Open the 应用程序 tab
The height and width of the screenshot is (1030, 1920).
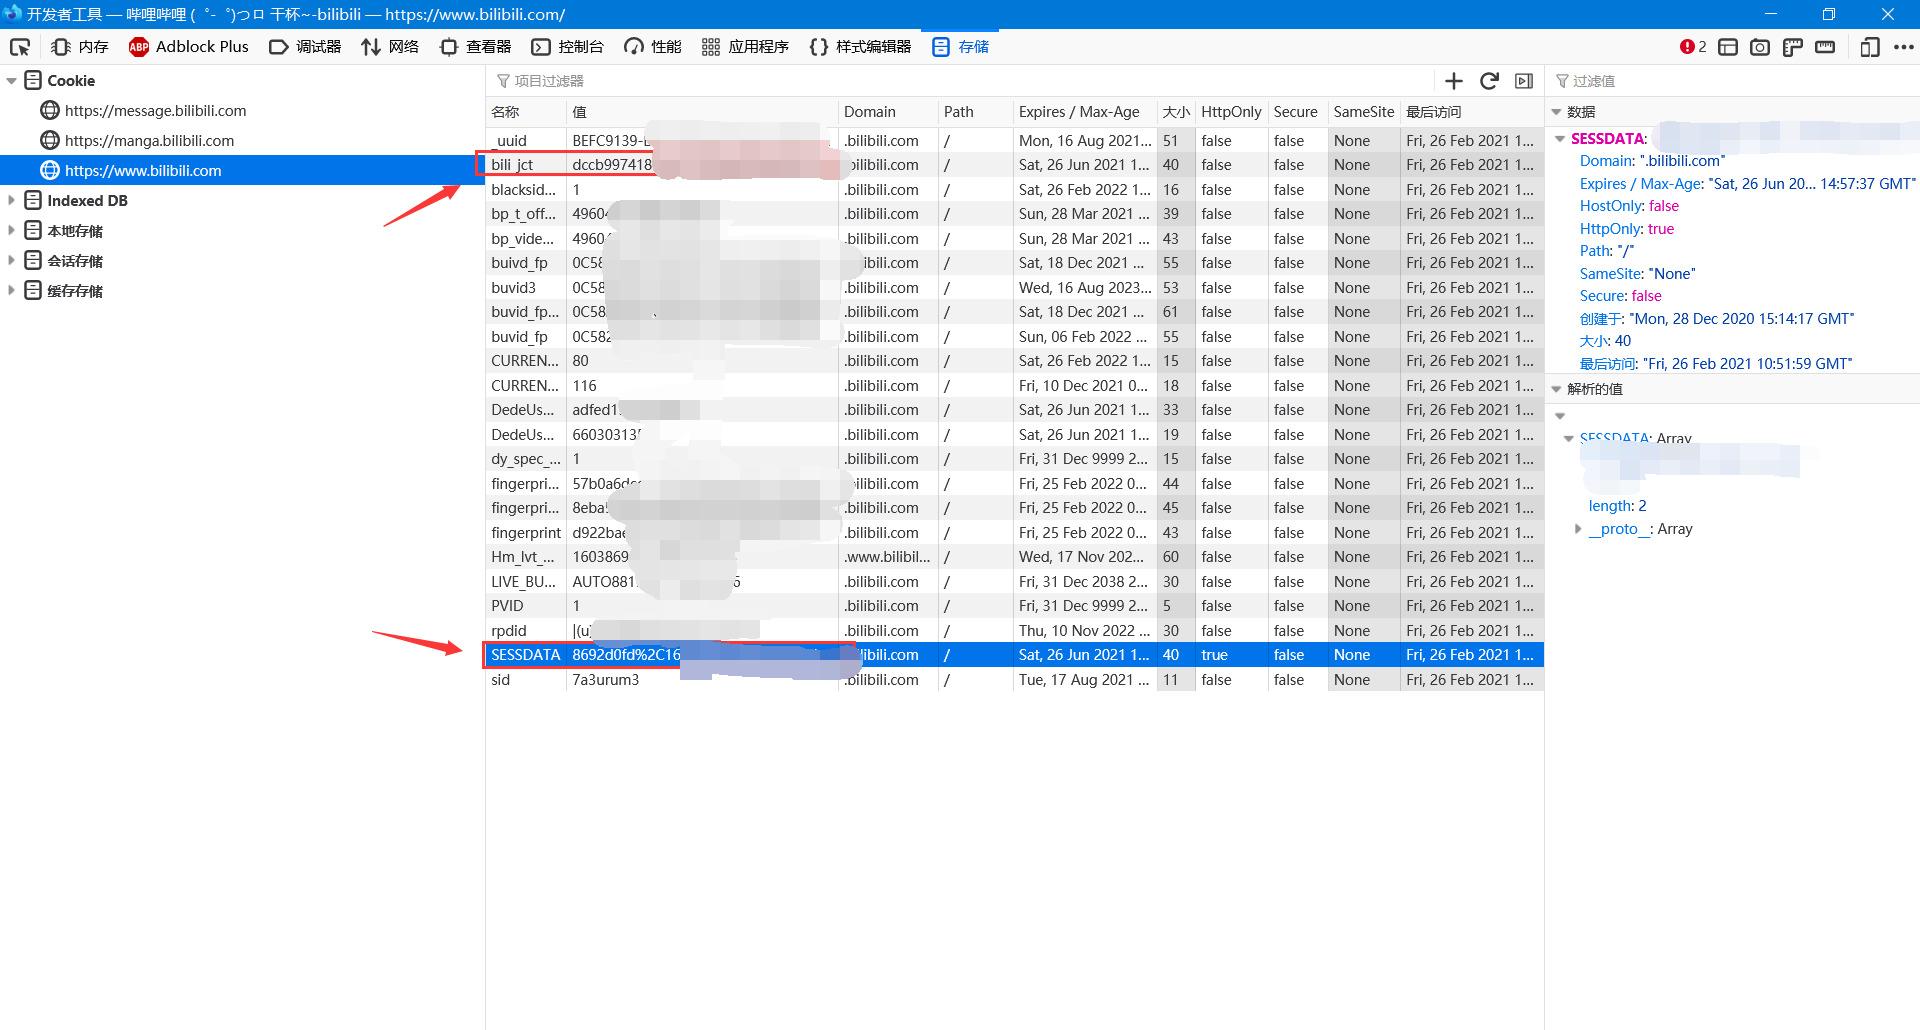pos(745,47)
